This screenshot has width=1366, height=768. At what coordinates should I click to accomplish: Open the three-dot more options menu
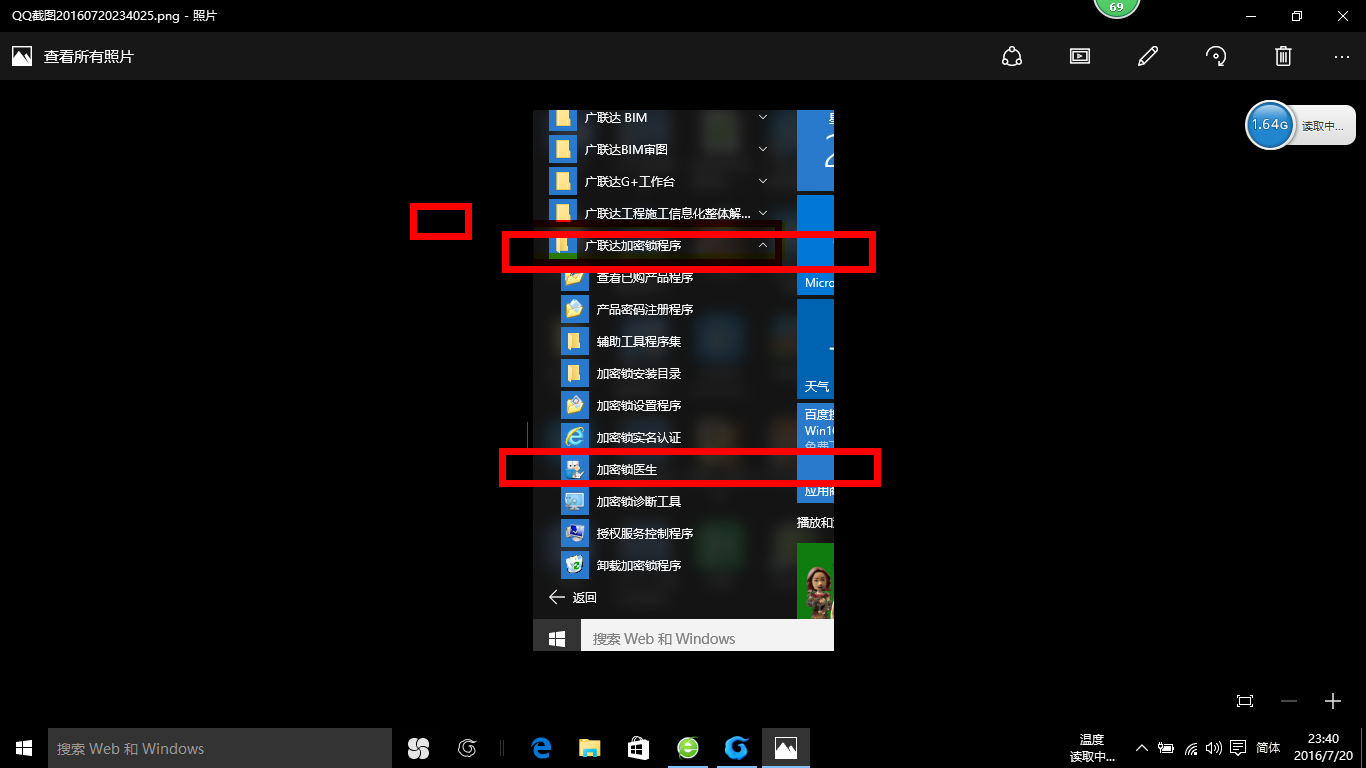[x=1342, y=57]
